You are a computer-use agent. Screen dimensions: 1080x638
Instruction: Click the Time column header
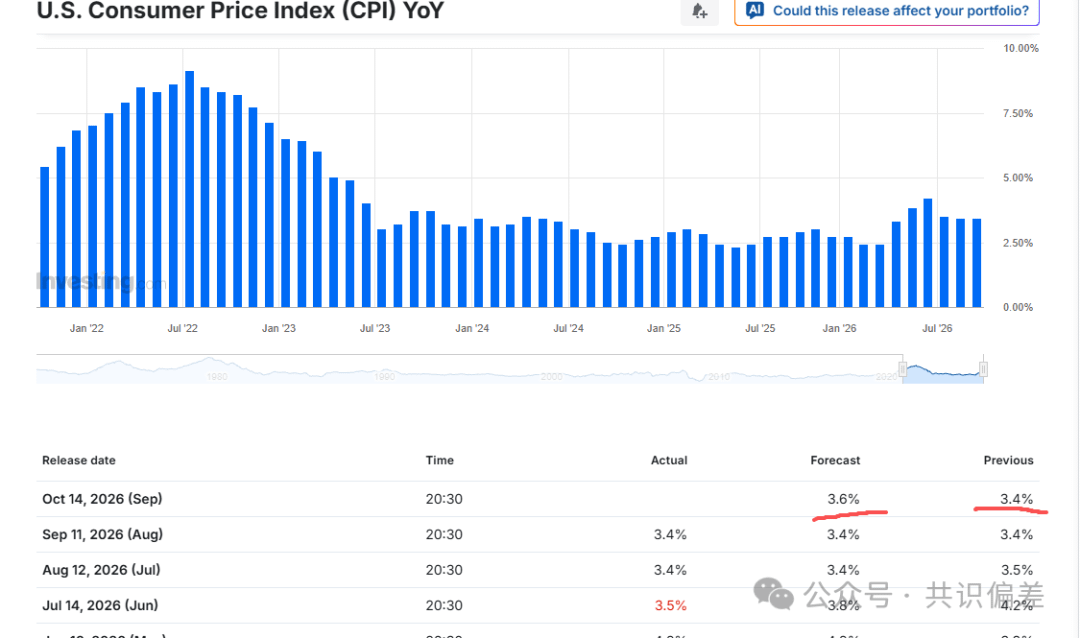[439, 460]
